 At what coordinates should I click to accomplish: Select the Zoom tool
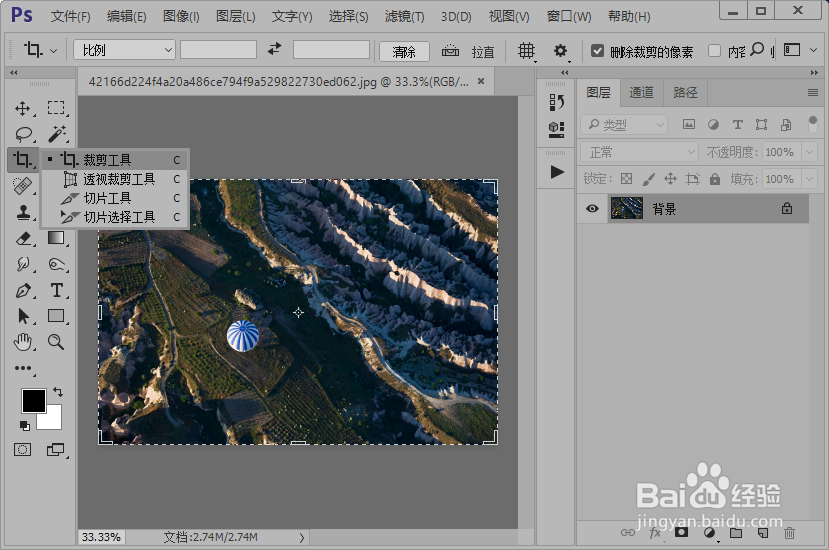(x=56, y=342)
